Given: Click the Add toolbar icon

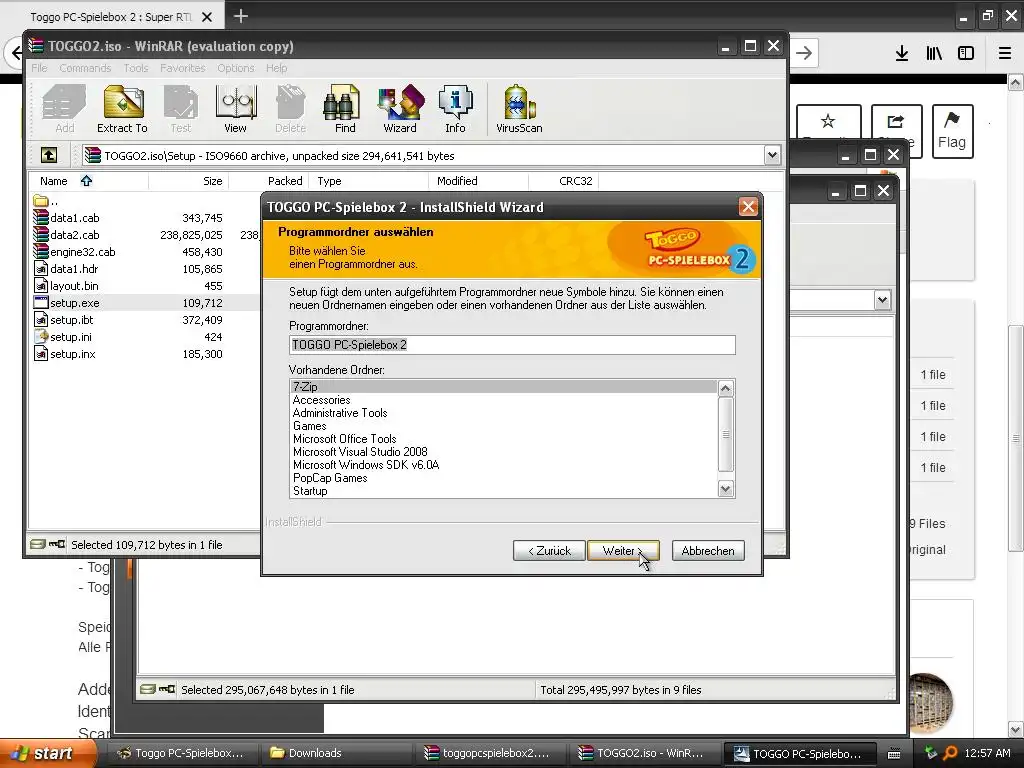Looking at the screenshot, I should pos(64,108).
